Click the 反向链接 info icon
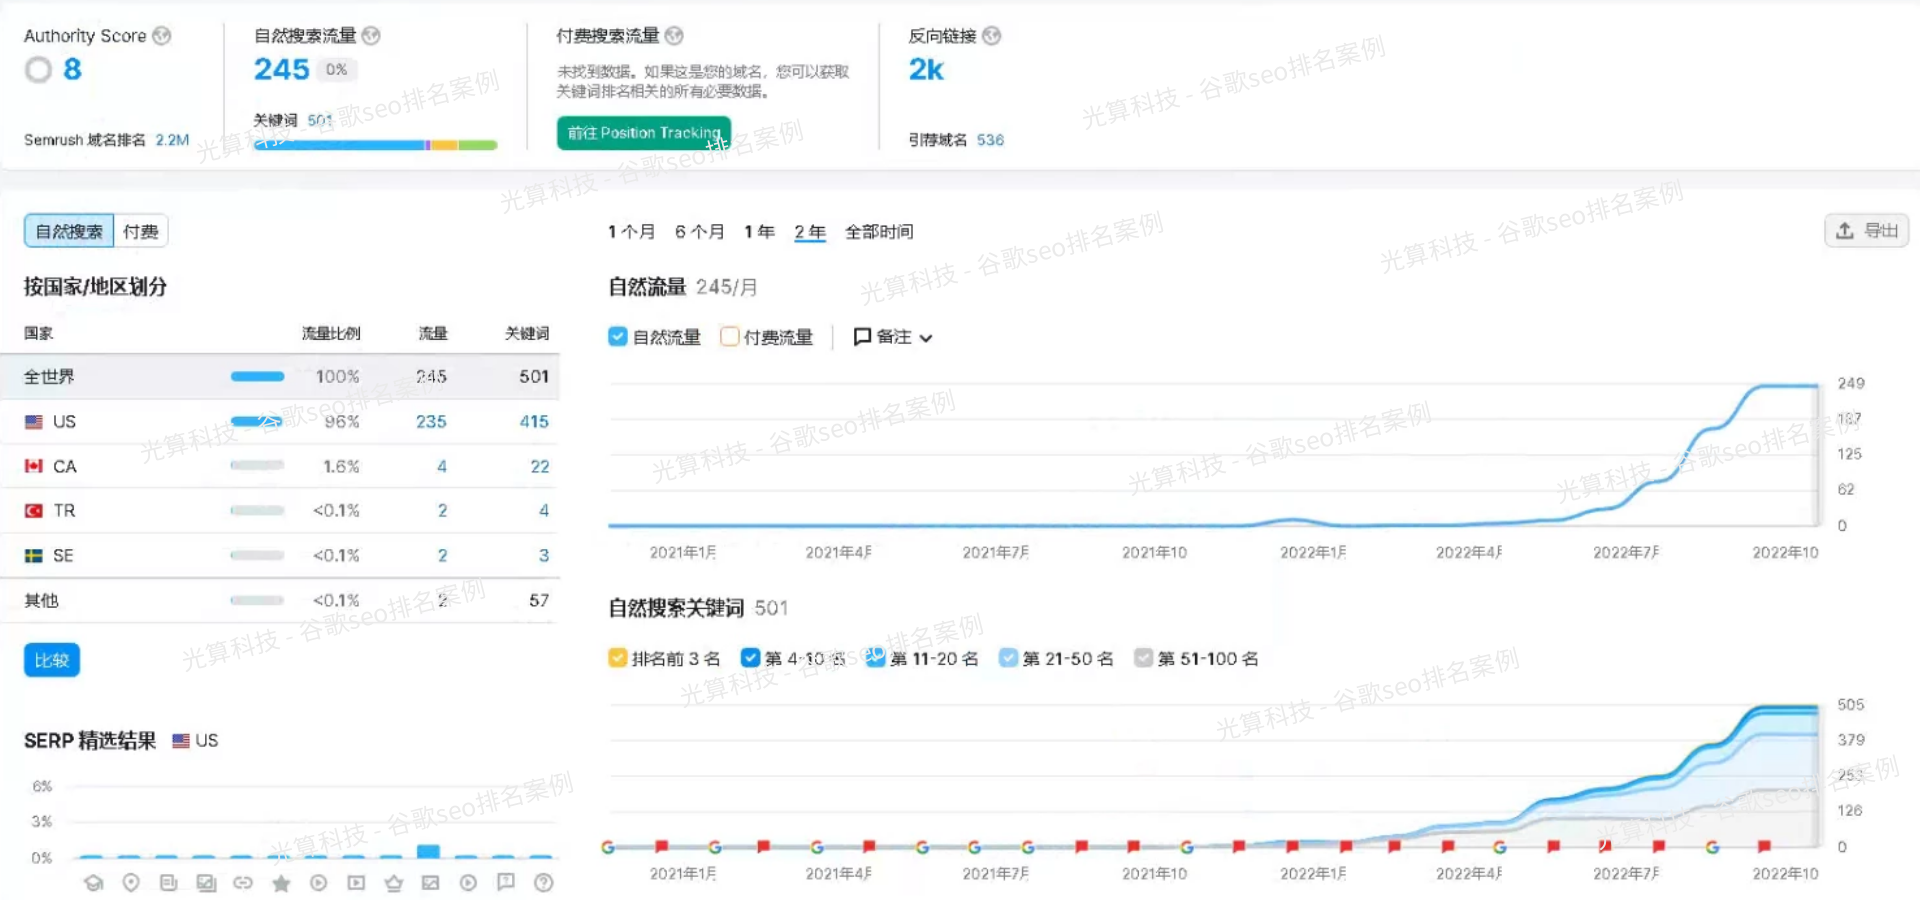 point(990,36)
